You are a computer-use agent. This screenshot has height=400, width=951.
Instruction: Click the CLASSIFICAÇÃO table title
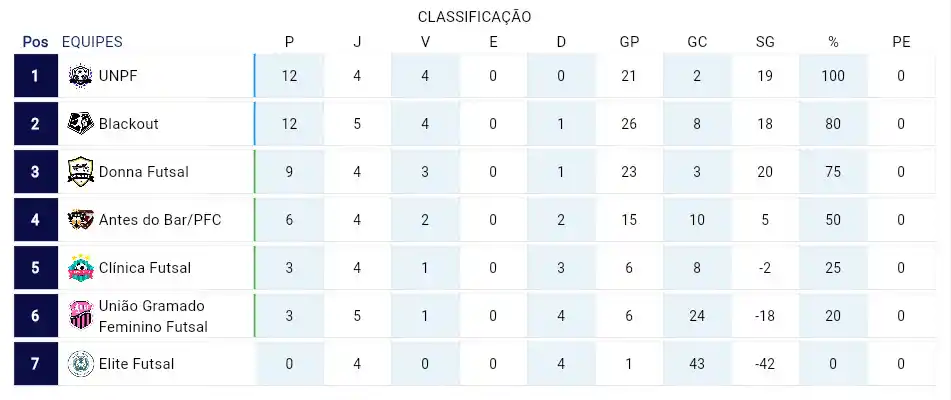(474, 17)
